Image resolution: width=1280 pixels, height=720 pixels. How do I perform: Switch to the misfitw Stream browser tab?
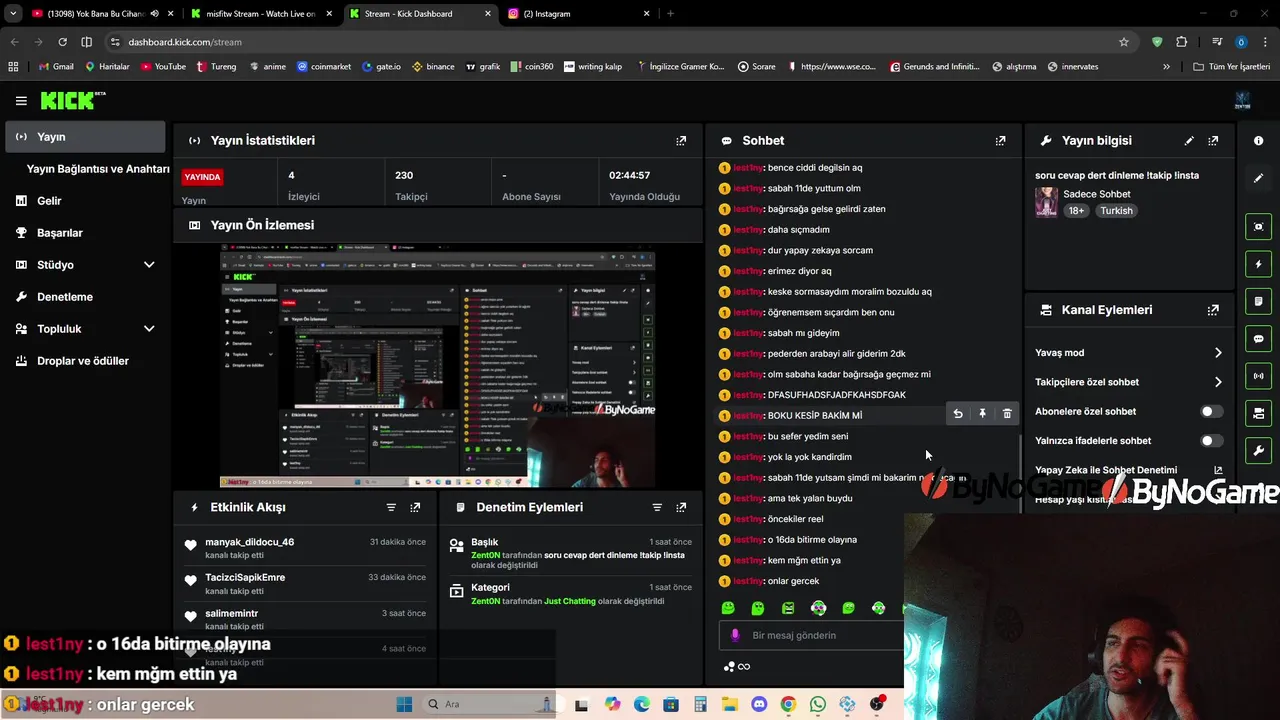(259, 14)
